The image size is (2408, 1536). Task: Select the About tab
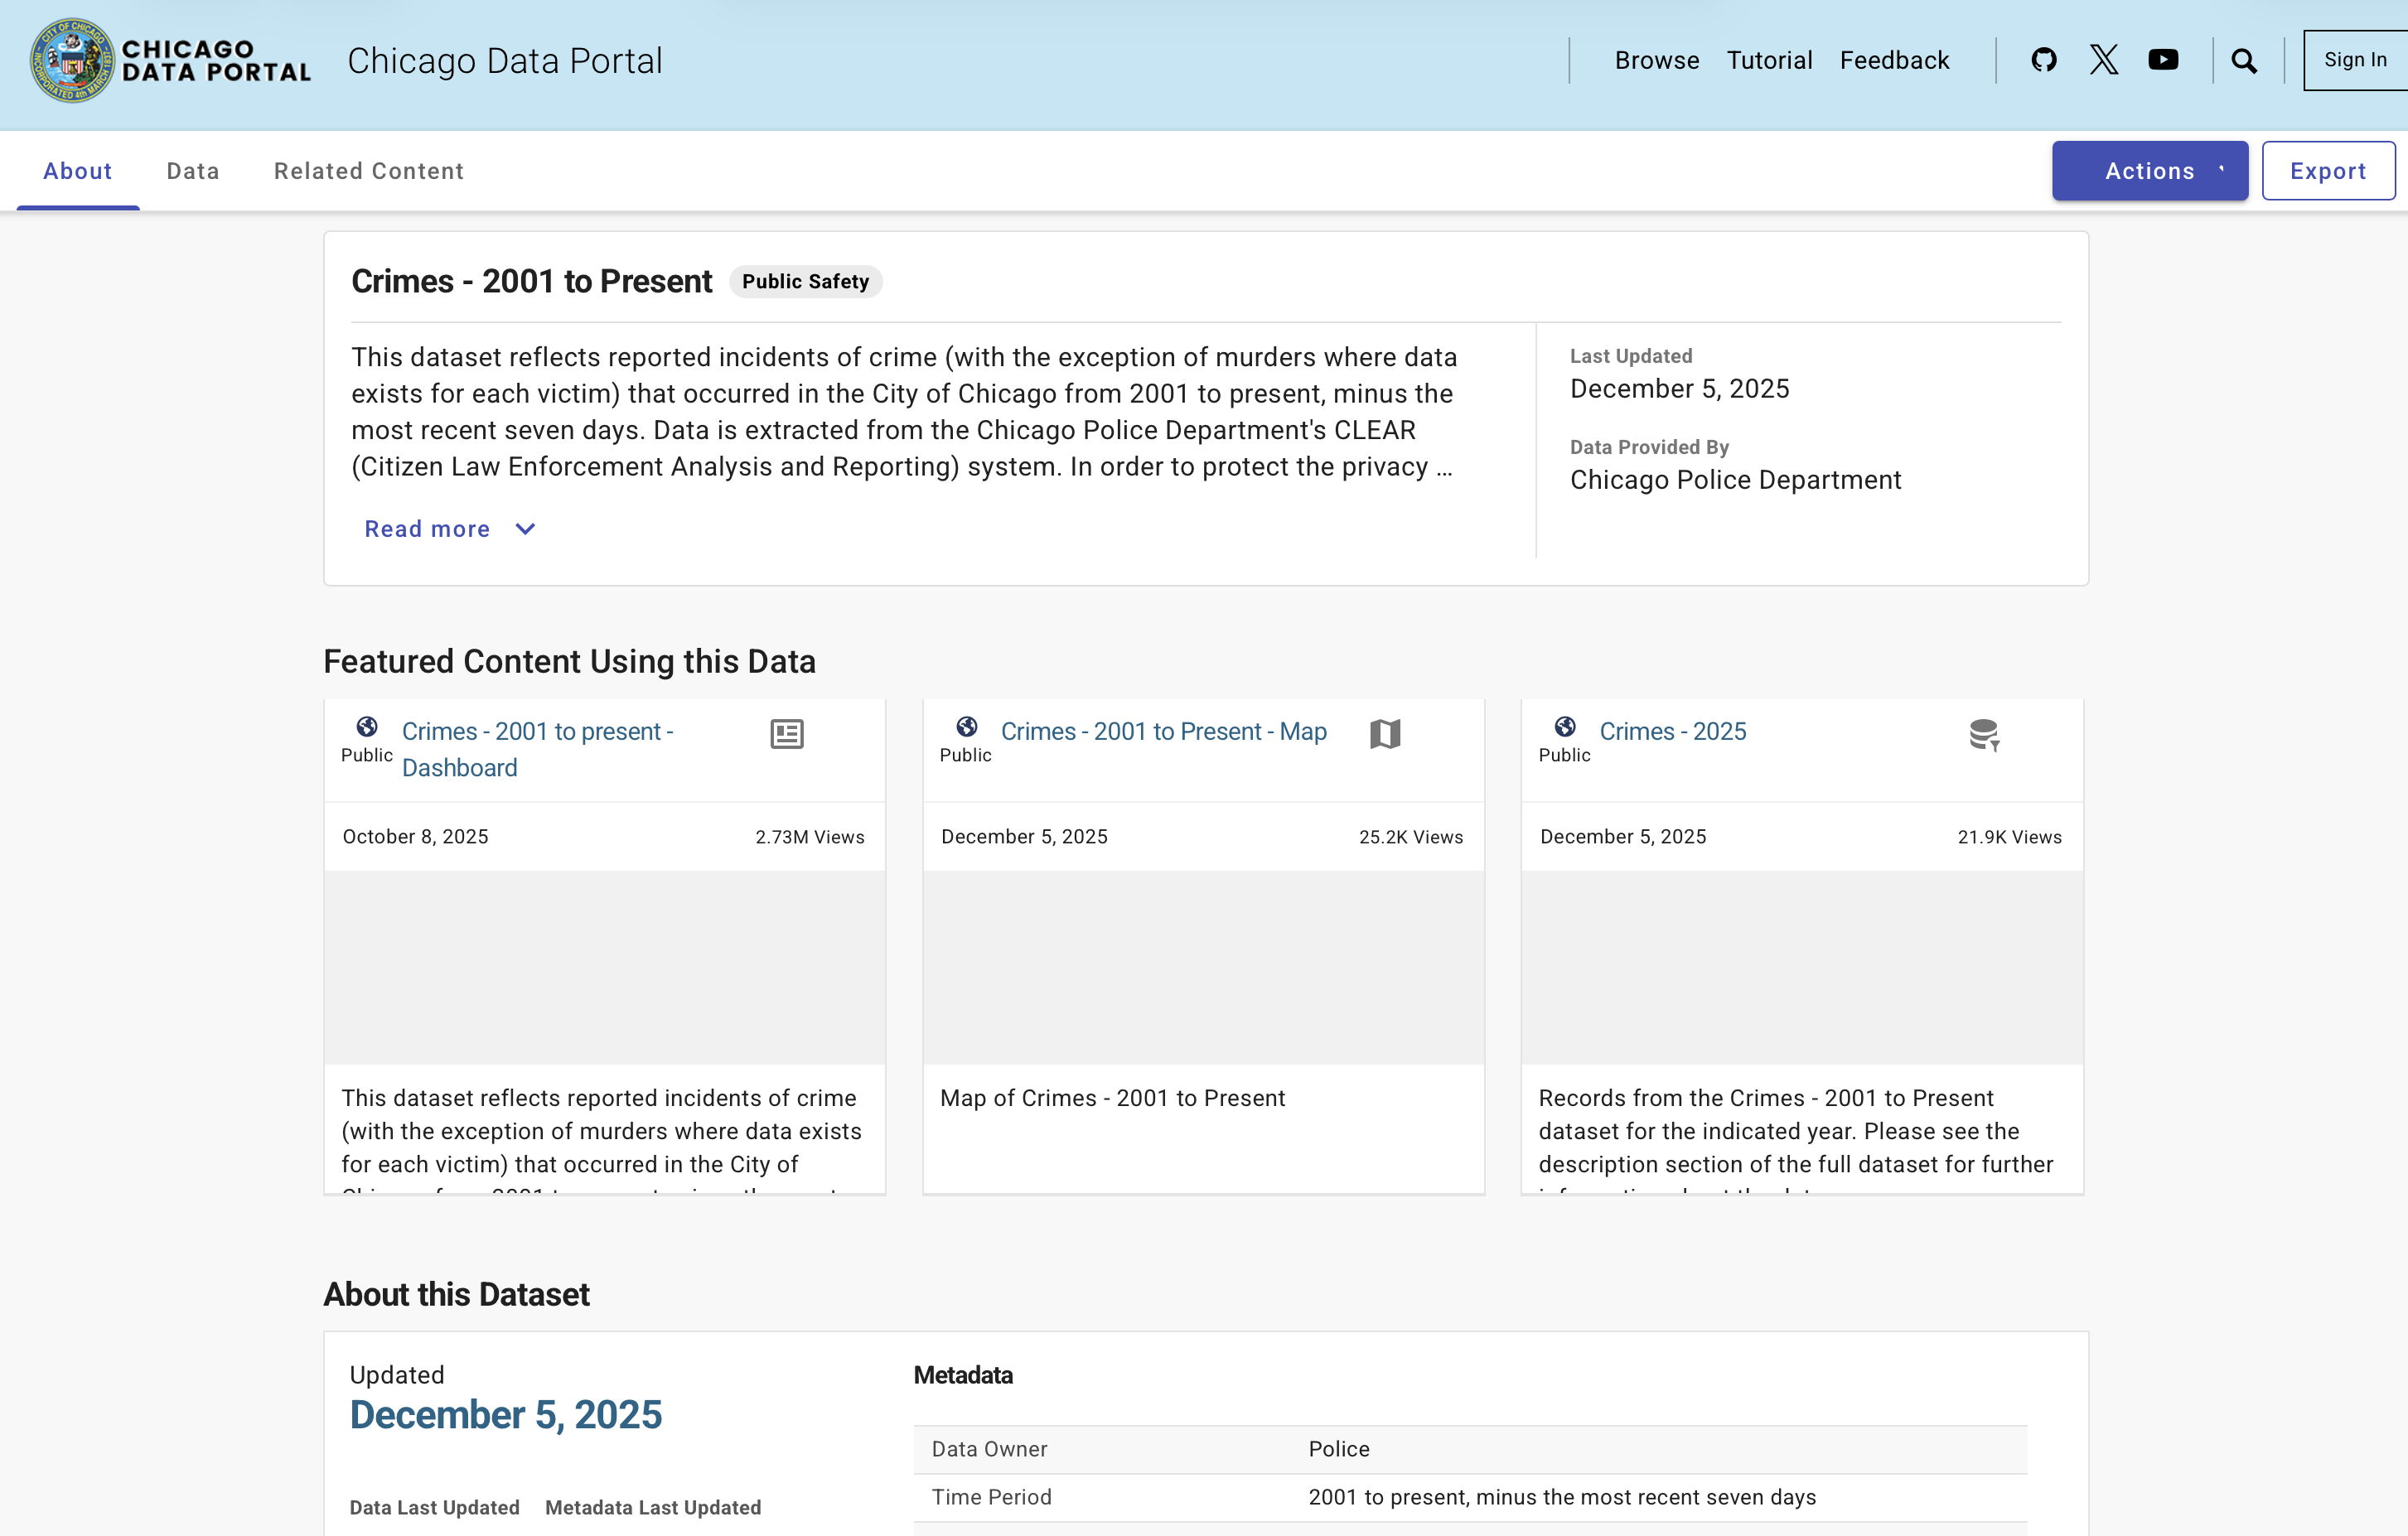point(78,171)
